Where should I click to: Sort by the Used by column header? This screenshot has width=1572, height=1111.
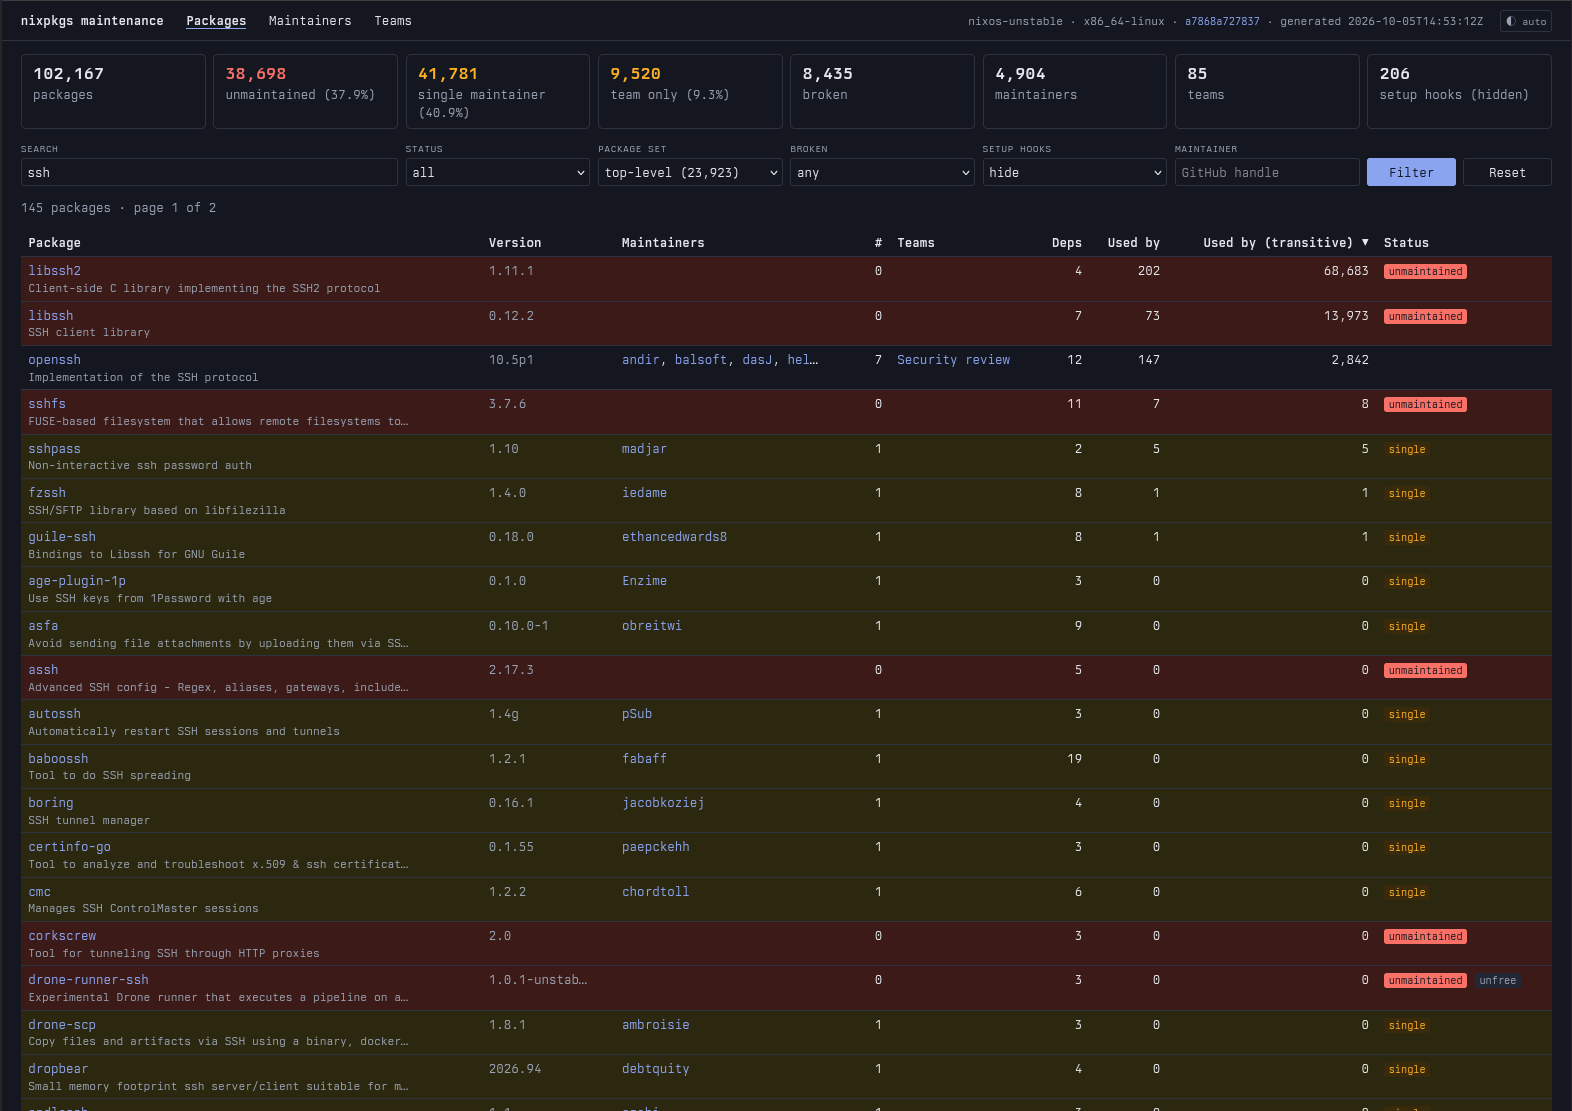pyautogui.click(x=1133, y=243)
